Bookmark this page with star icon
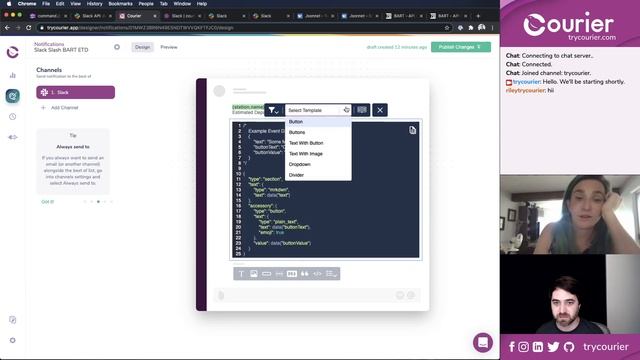 point(447,28)
